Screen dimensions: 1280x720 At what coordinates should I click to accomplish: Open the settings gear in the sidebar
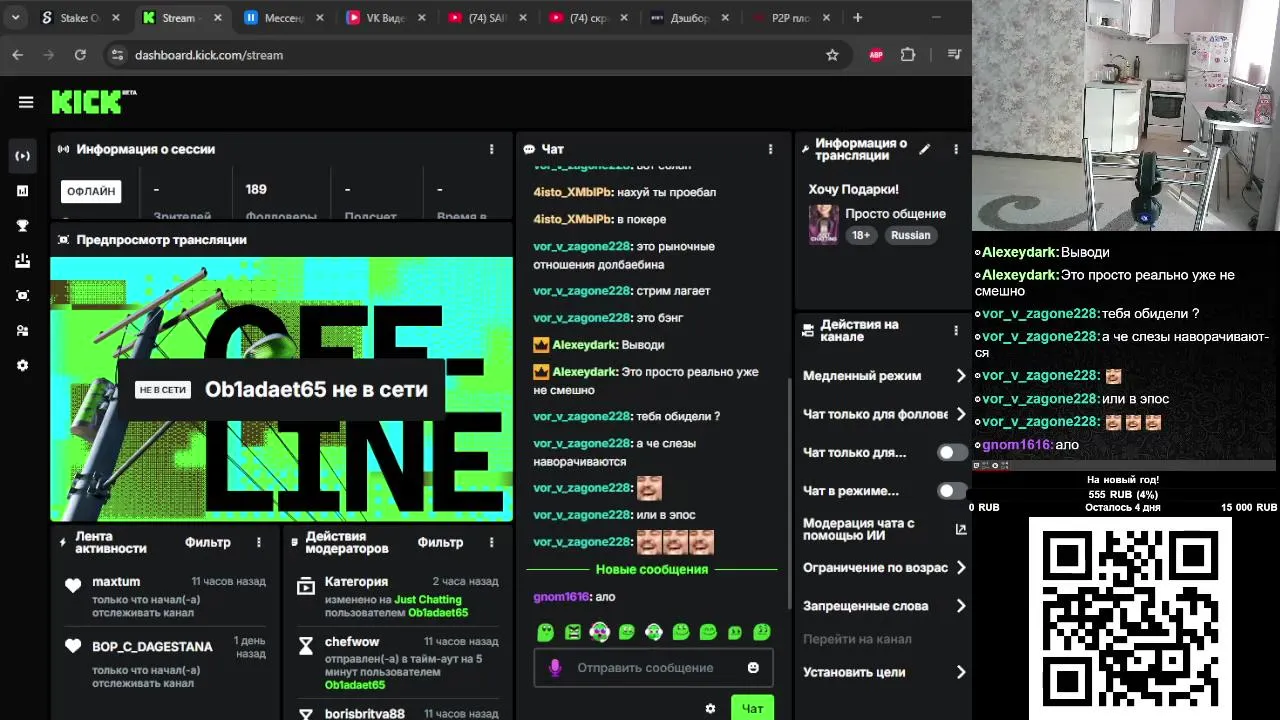click(x=23, y=366)
